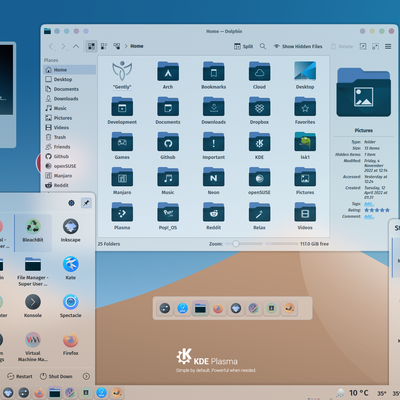Launch Konsole from the launcher

(x=33, y=306)
